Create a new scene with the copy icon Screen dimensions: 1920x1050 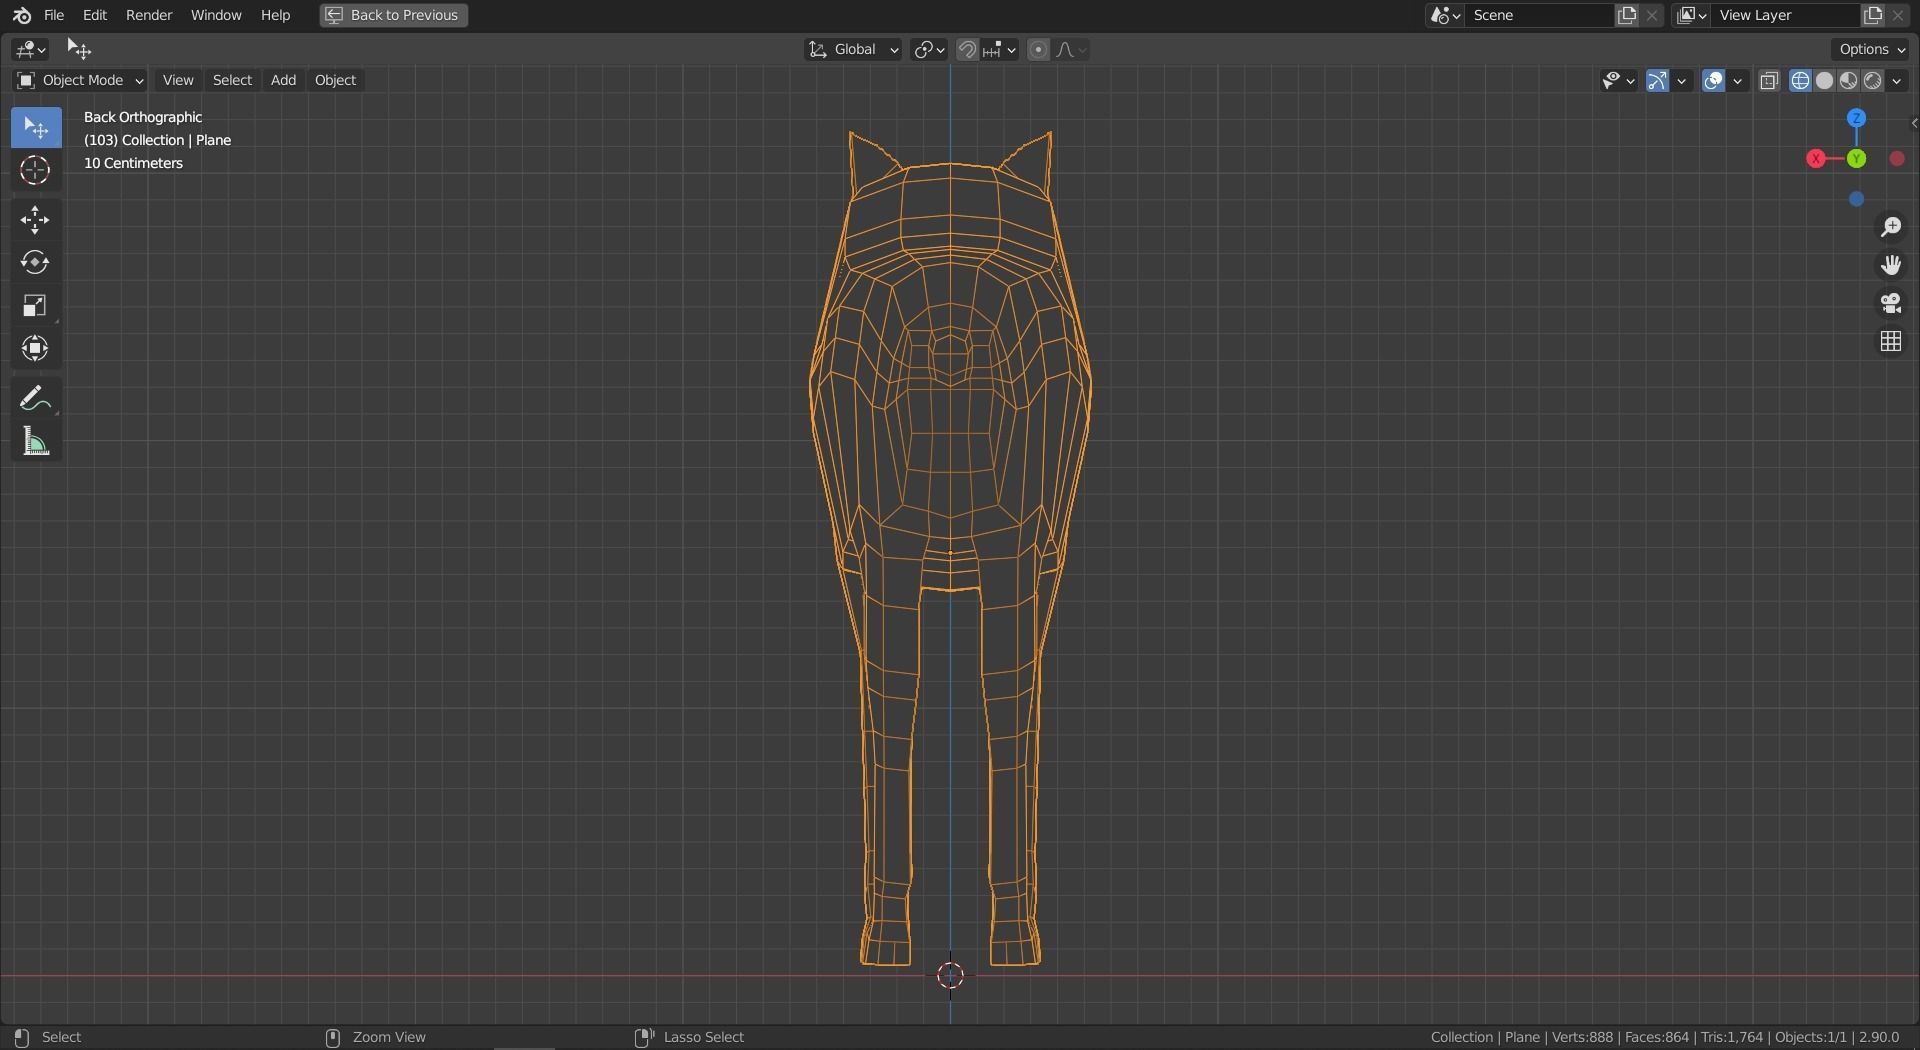point(1627,15)
